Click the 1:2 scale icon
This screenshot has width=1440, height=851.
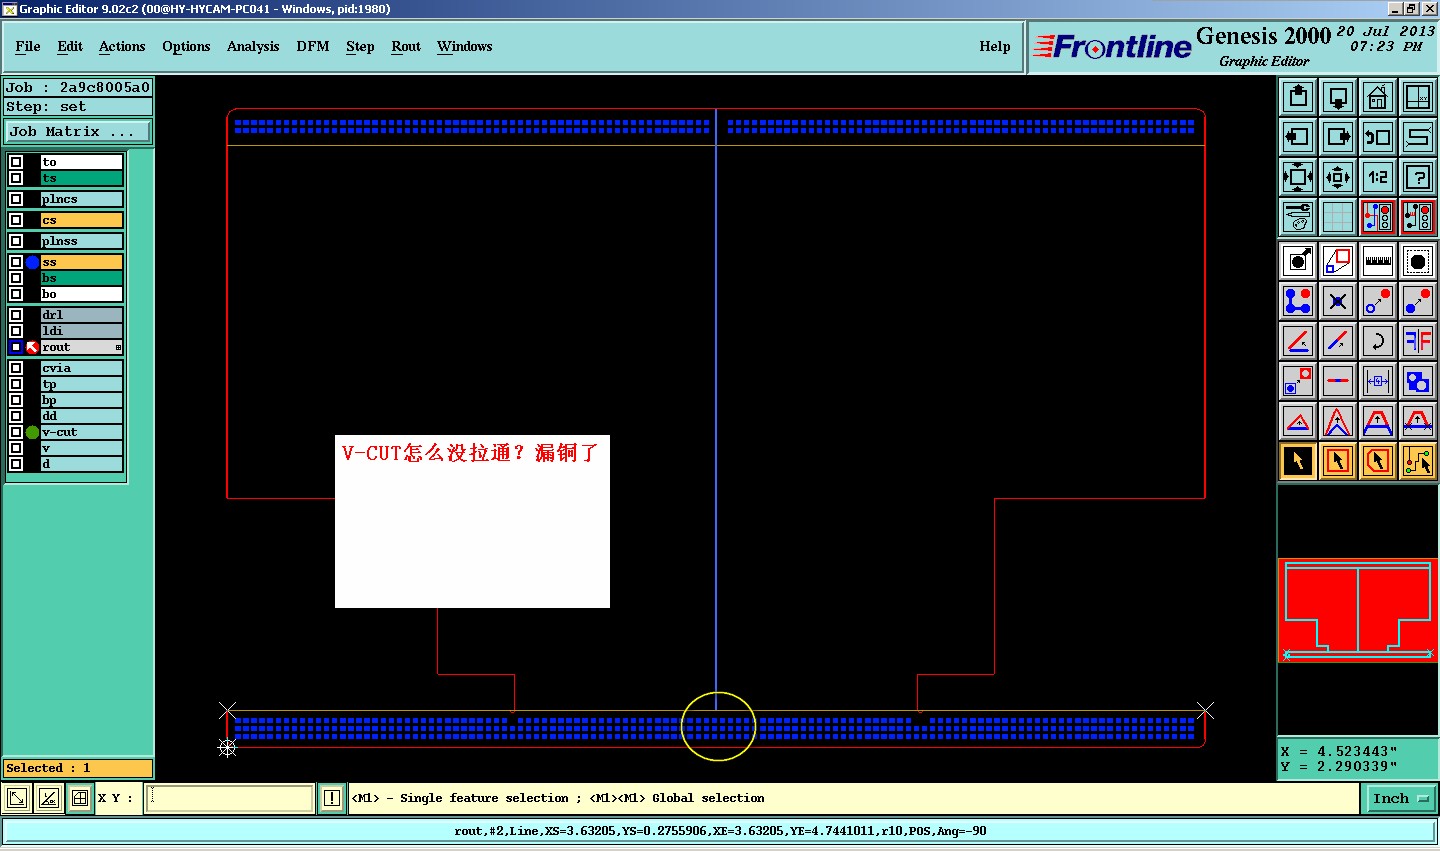(x=1377, y=177)
